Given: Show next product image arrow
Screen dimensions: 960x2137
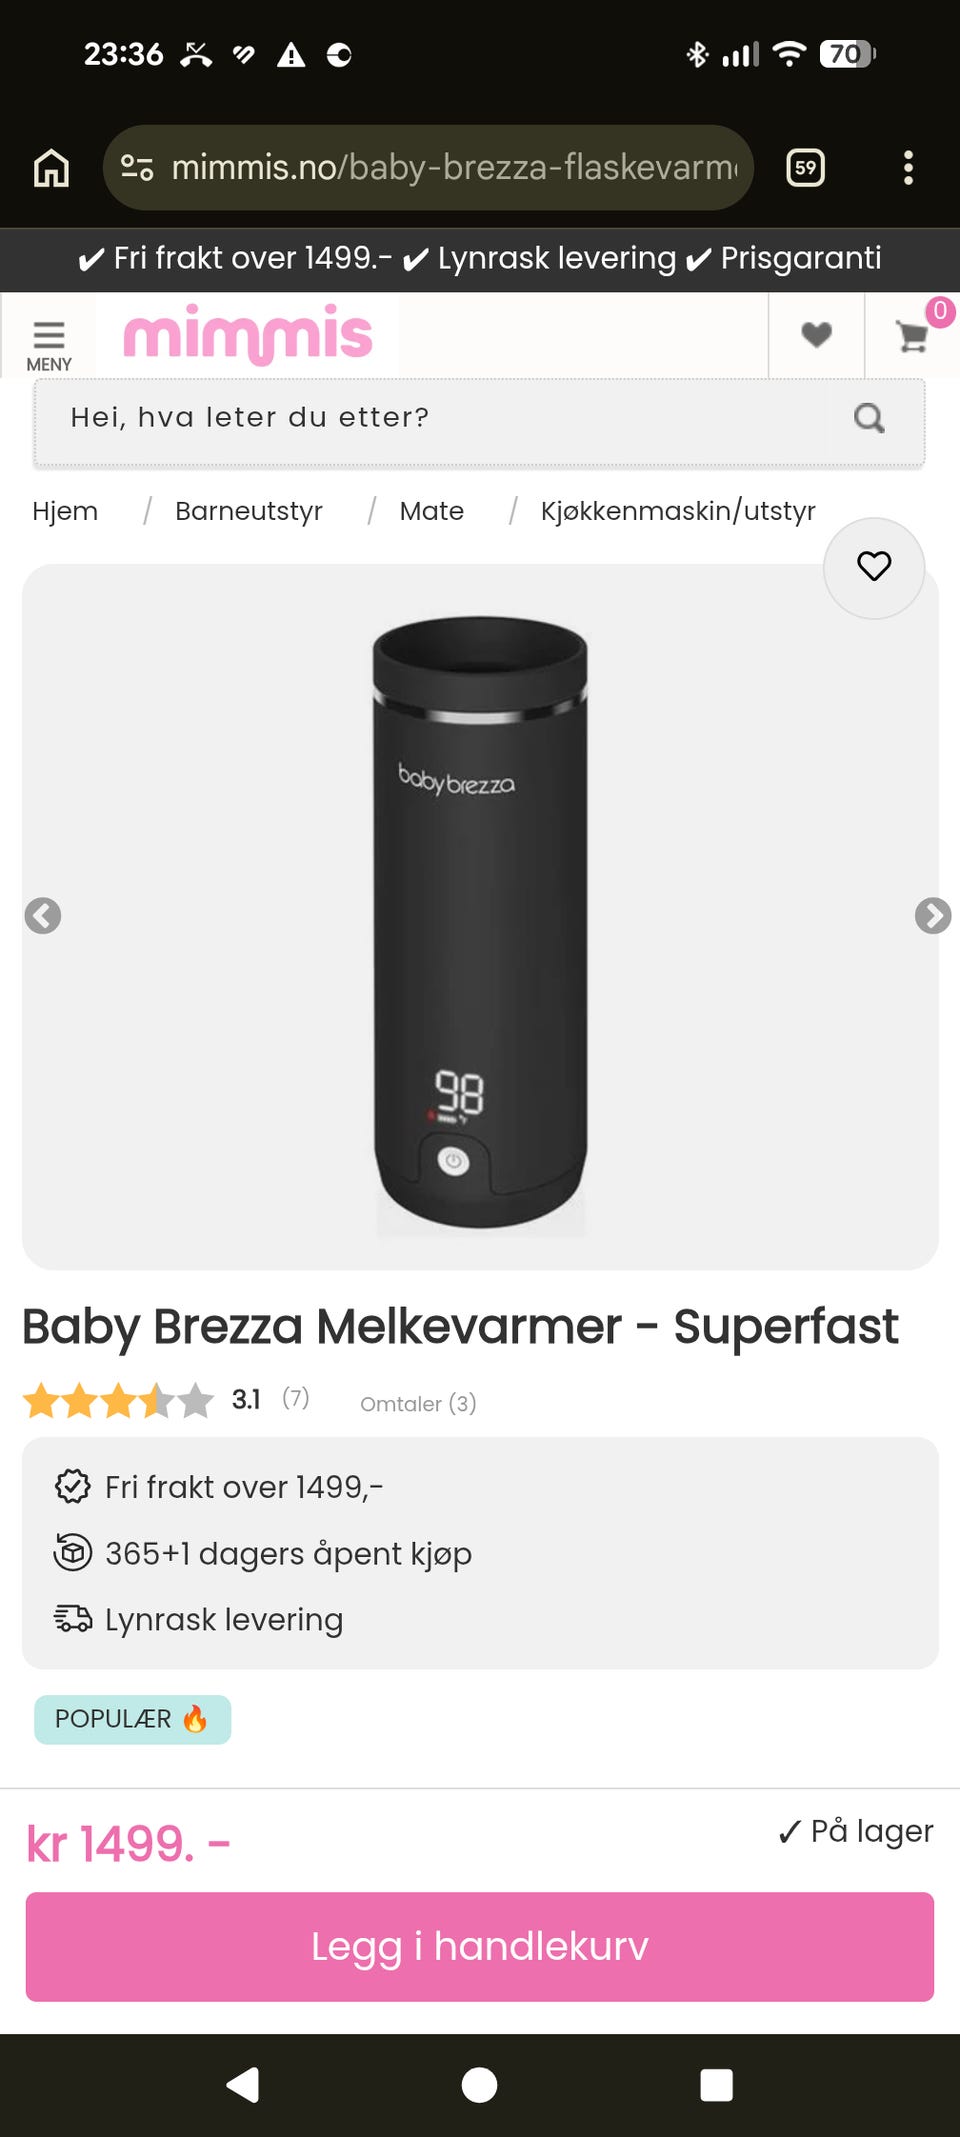Looking at the screenshot, I should point(932,915).
